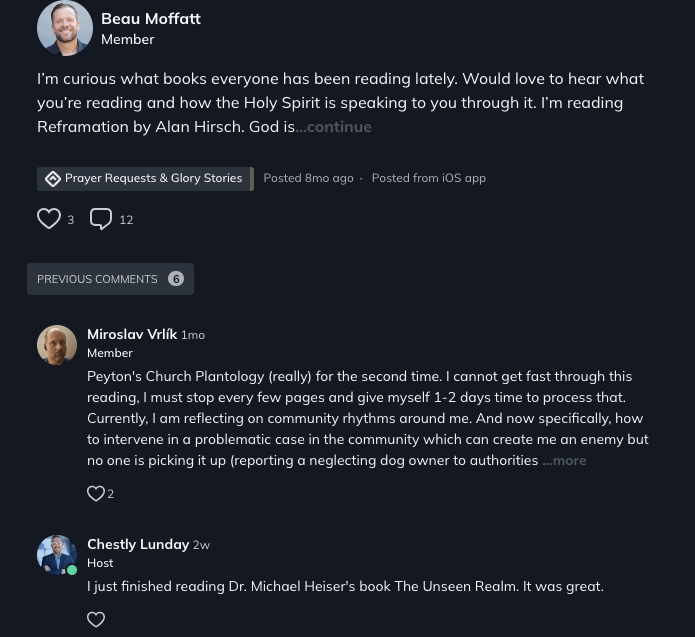Open Prayer Requests & Glory Stories space
The width and height of the screenshot is (695, 637).
coord(153,178)
